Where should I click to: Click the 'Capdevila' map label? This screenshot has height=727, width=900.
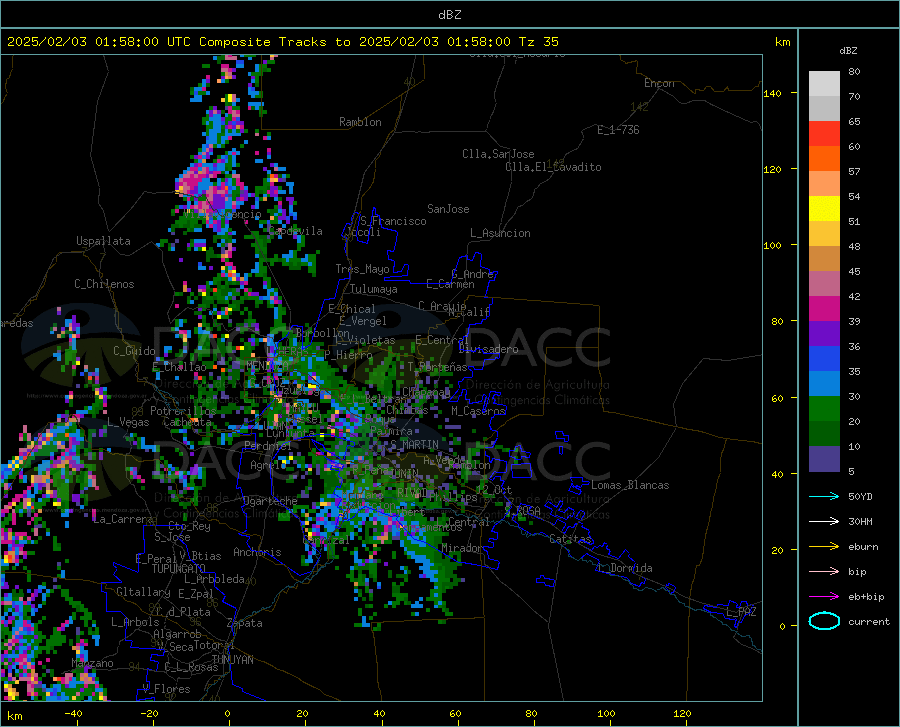(295, 231)
